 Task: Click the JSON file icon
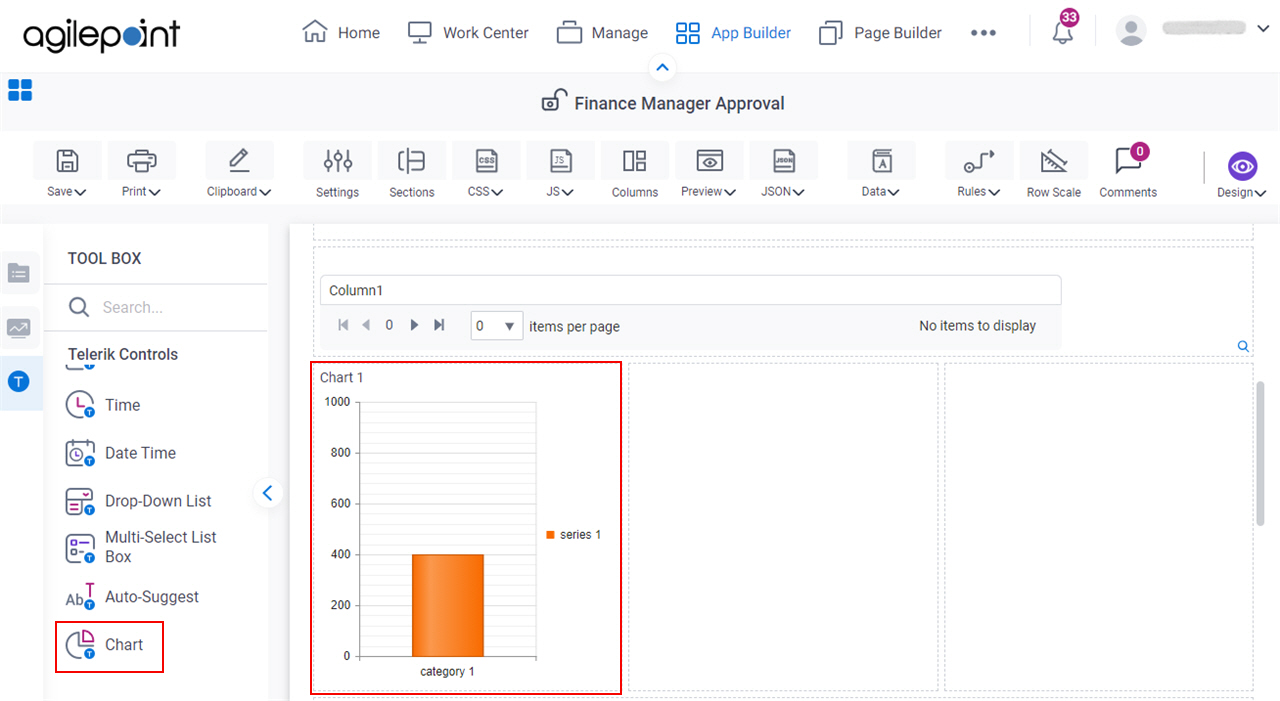pos(784,160)
